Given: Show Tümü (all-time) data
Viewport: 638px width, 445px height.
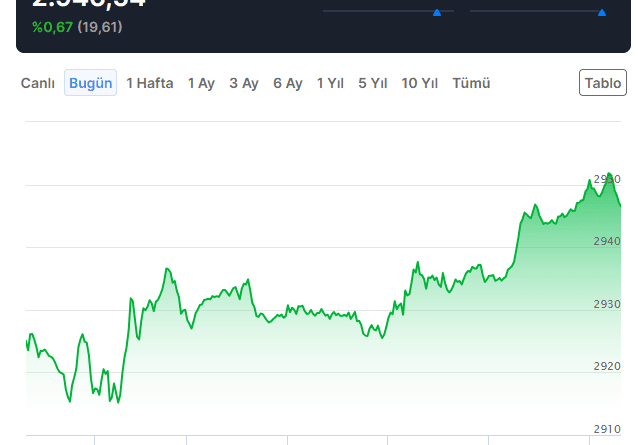Looking at the screenshot, I should click(x=471, y=83).
